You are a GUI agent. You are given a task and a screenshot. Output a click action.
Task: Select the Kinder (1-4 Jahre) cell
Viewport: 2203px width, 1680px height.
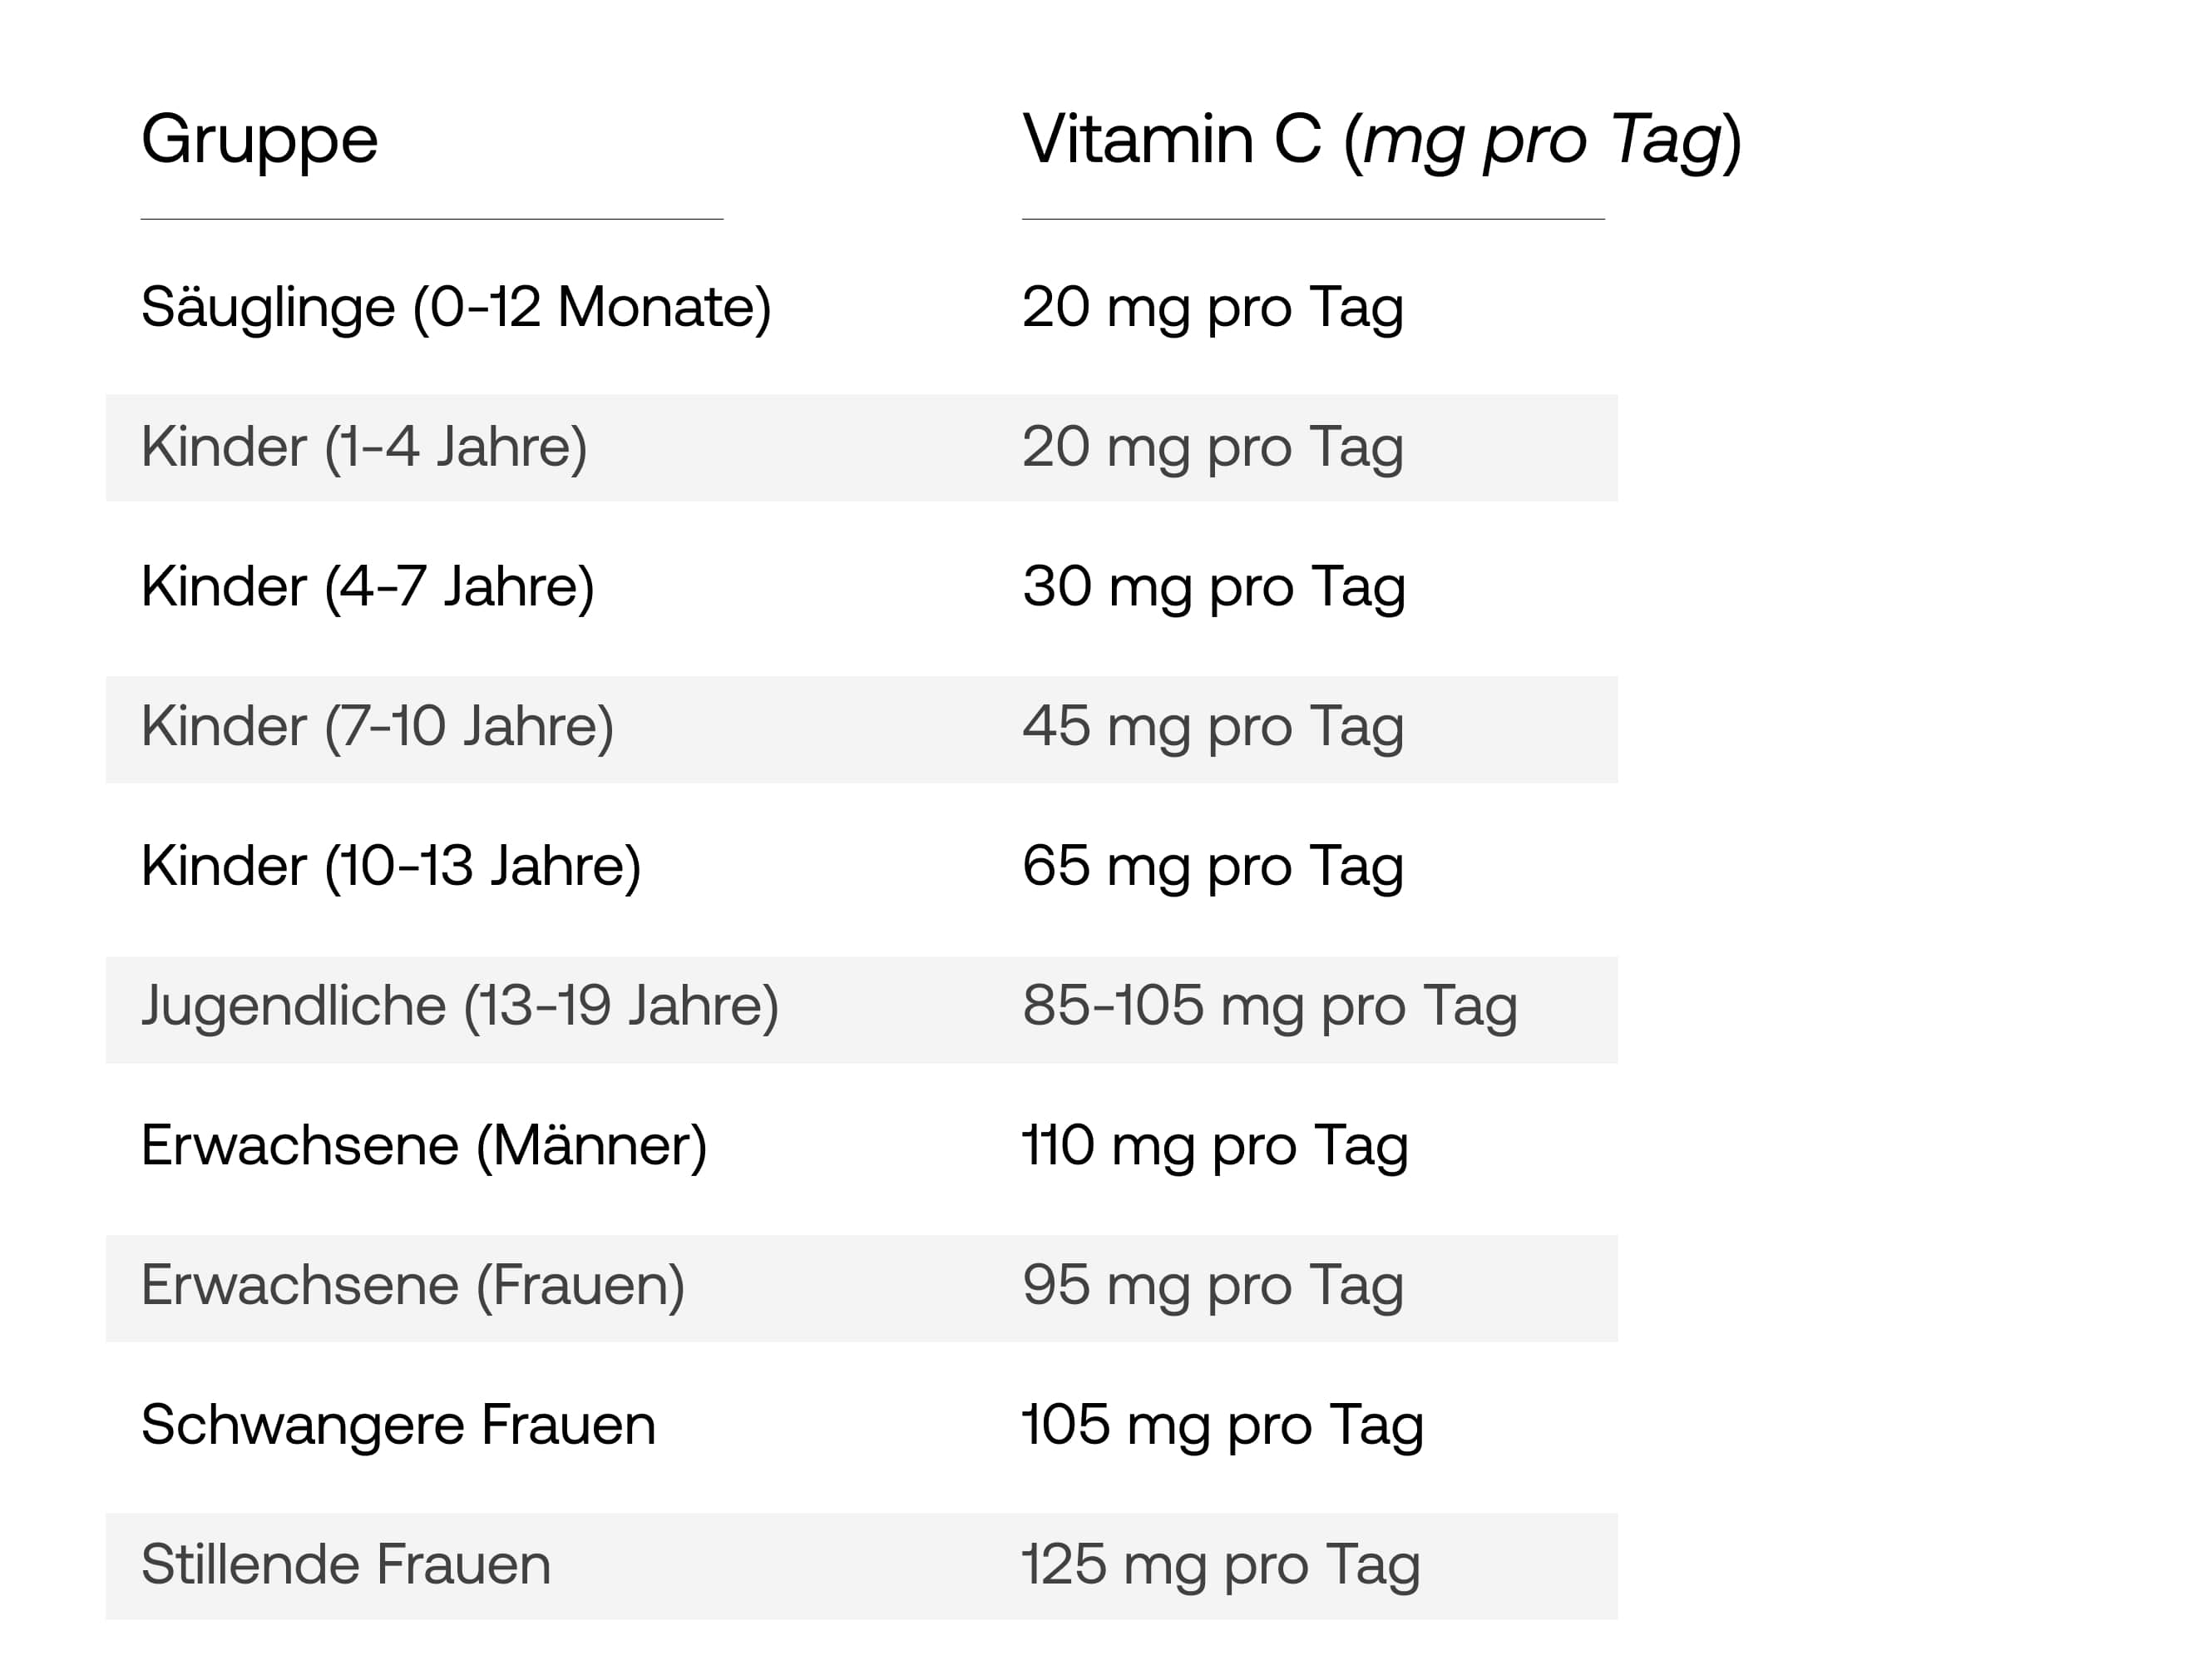pos(364,447)
